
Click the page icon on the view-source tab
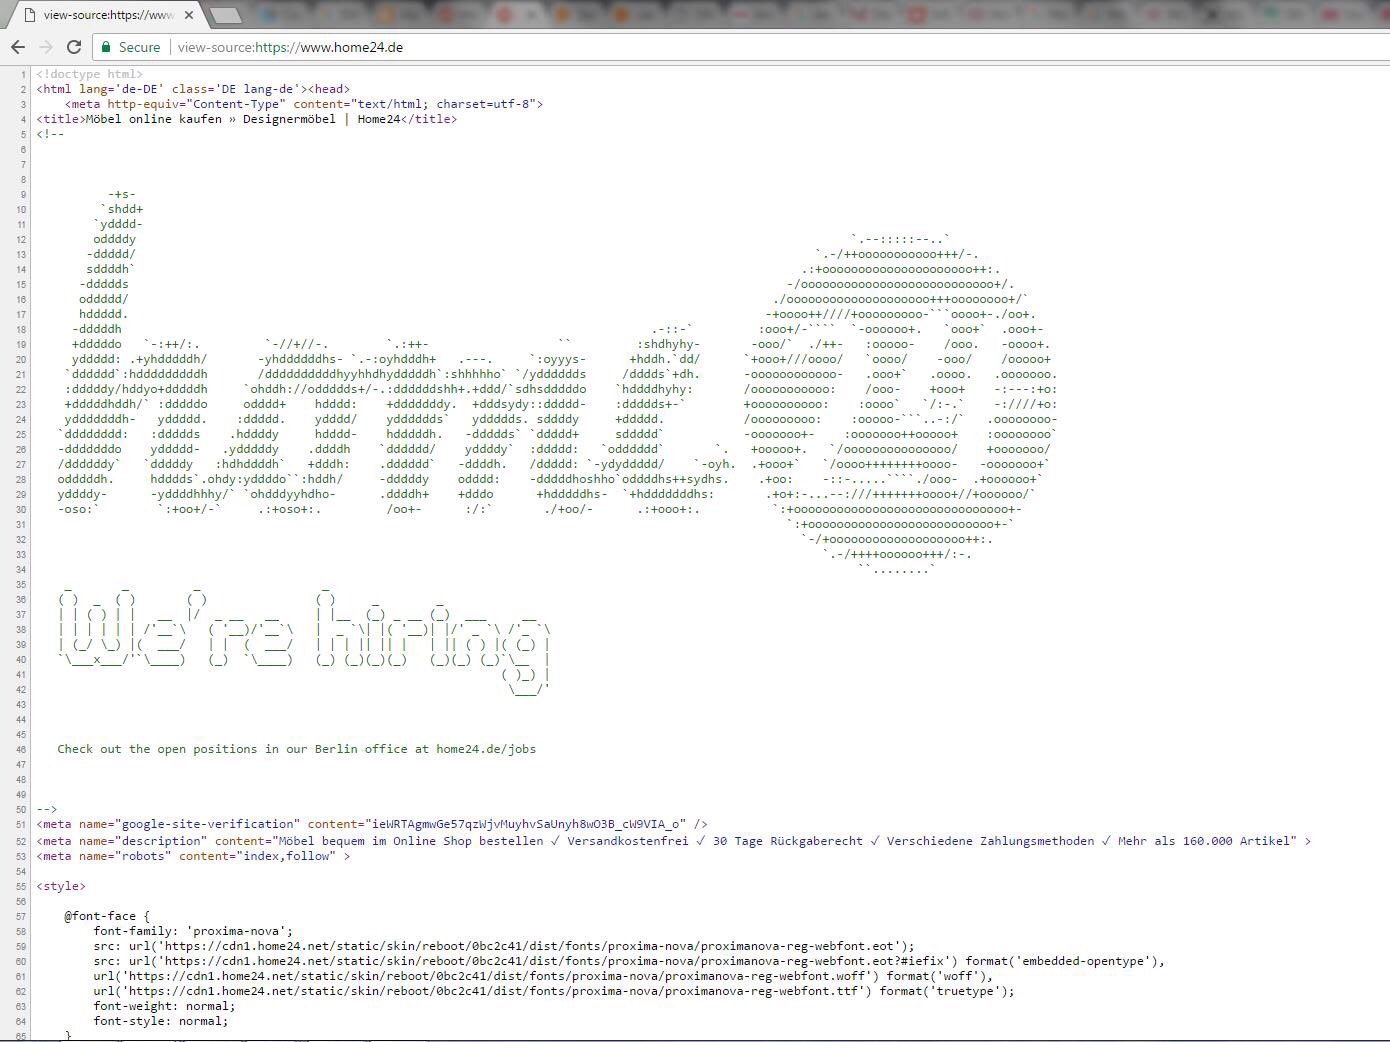click(30, 15)
